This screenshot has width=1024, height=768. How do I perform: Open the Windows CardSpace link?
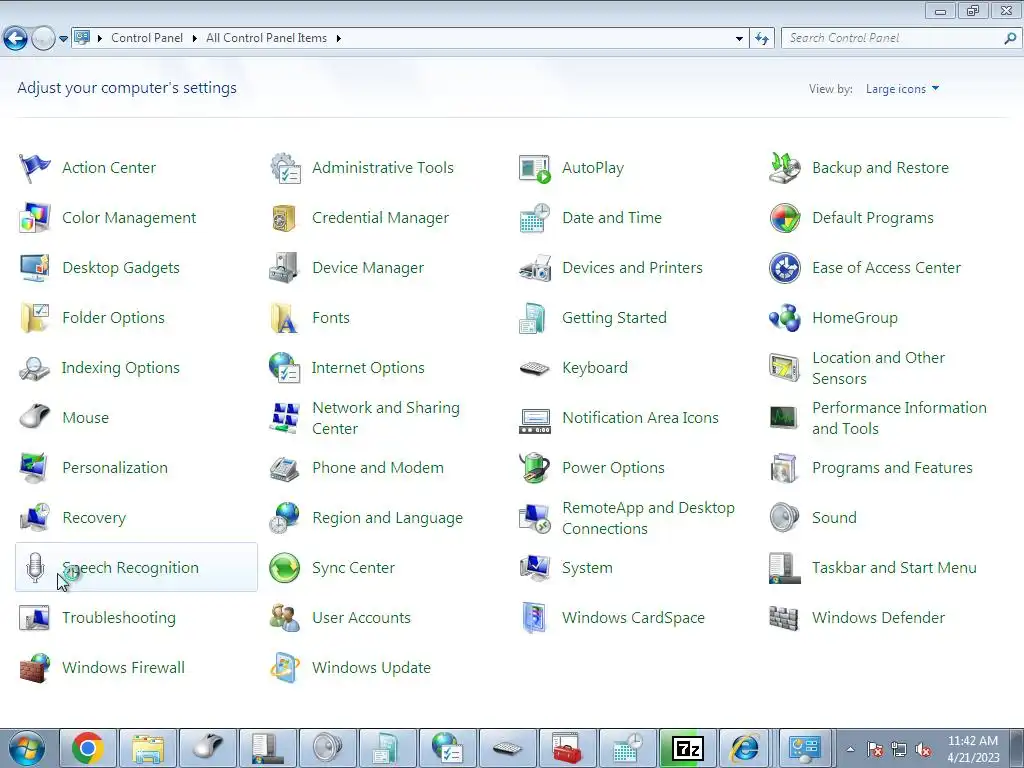pyautogui.click(x=633, y=618)
